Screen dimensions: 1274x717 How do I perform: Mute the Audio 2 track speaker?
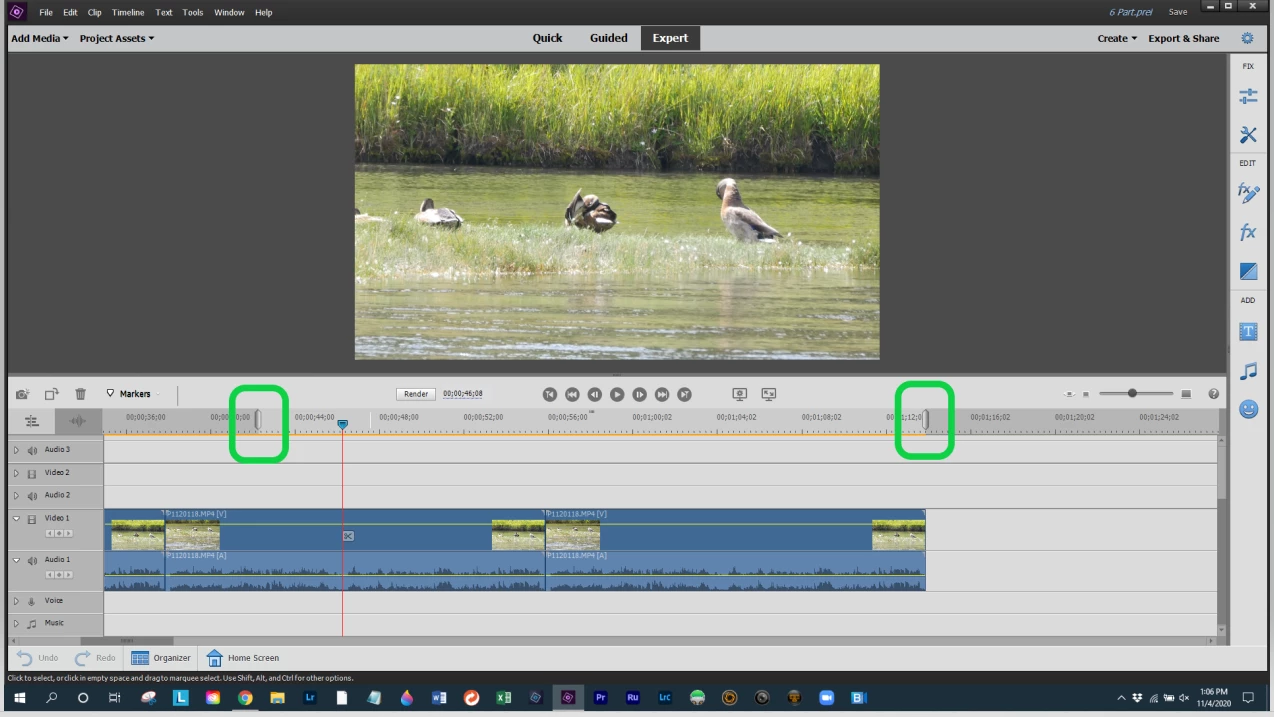[32, 495]
